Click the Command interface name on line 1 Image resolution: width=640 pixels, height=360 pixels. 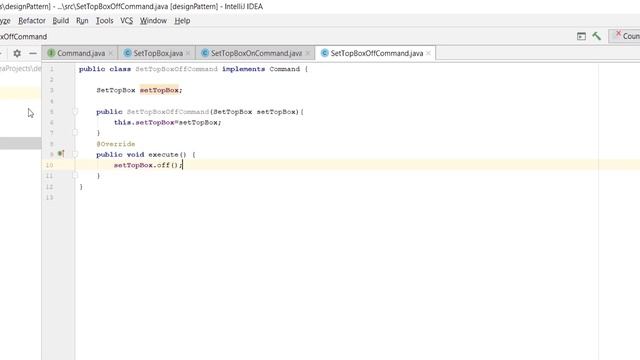point(284,69)
